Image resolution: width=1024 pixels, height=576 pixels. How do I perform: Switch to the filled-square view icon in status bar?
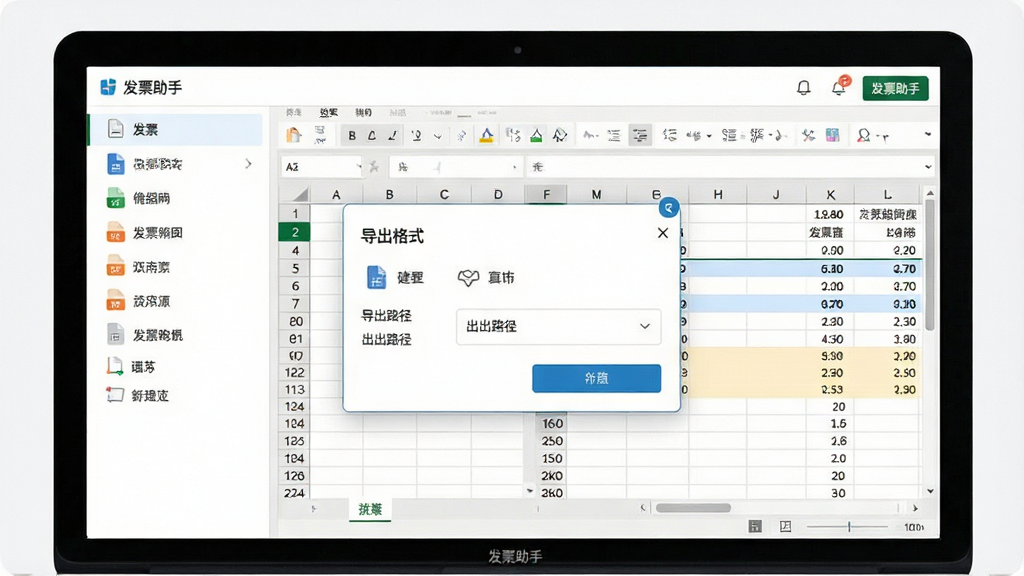coord(755,526)
